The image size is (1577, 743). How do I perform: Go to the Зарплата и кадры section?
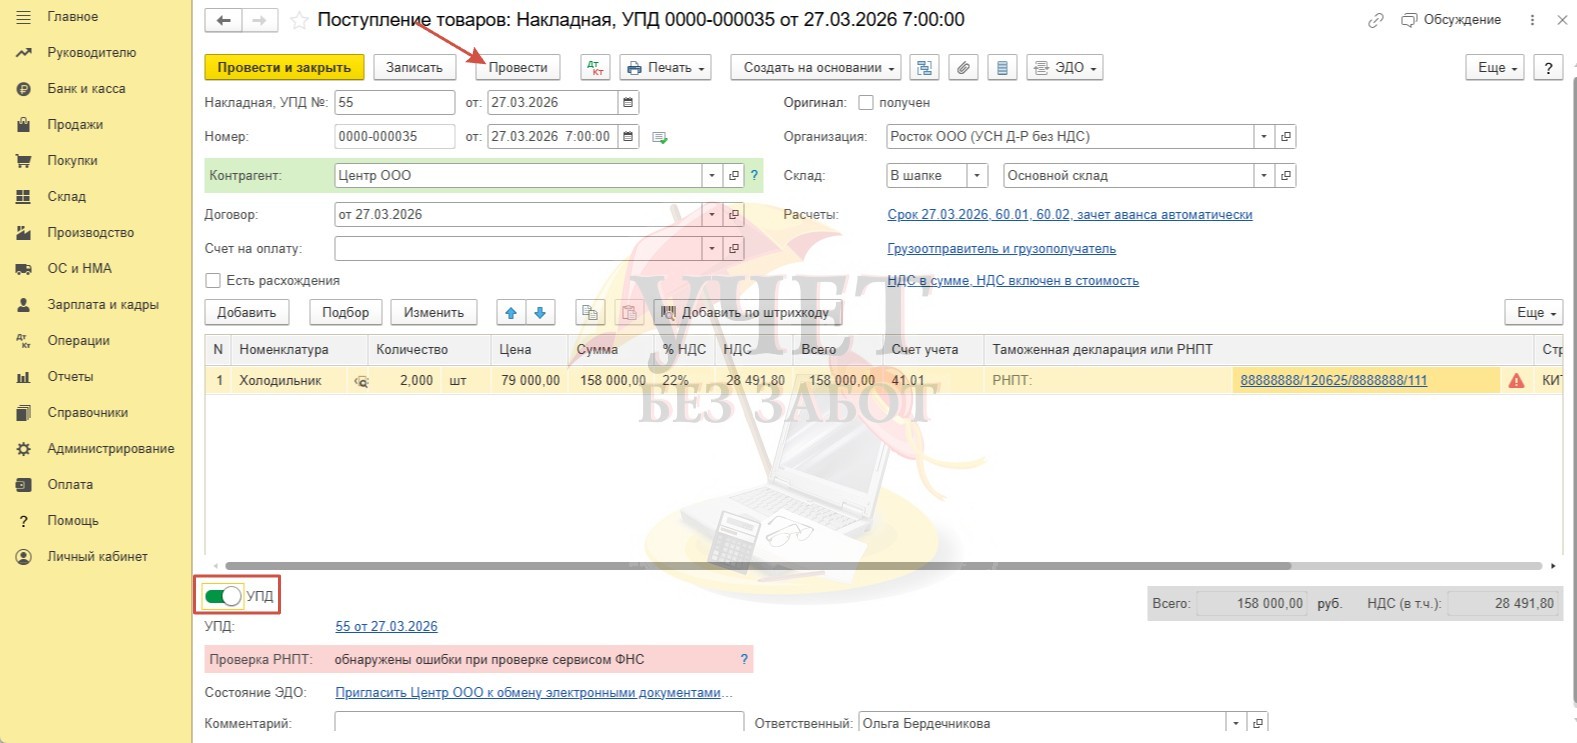[102, 305]
